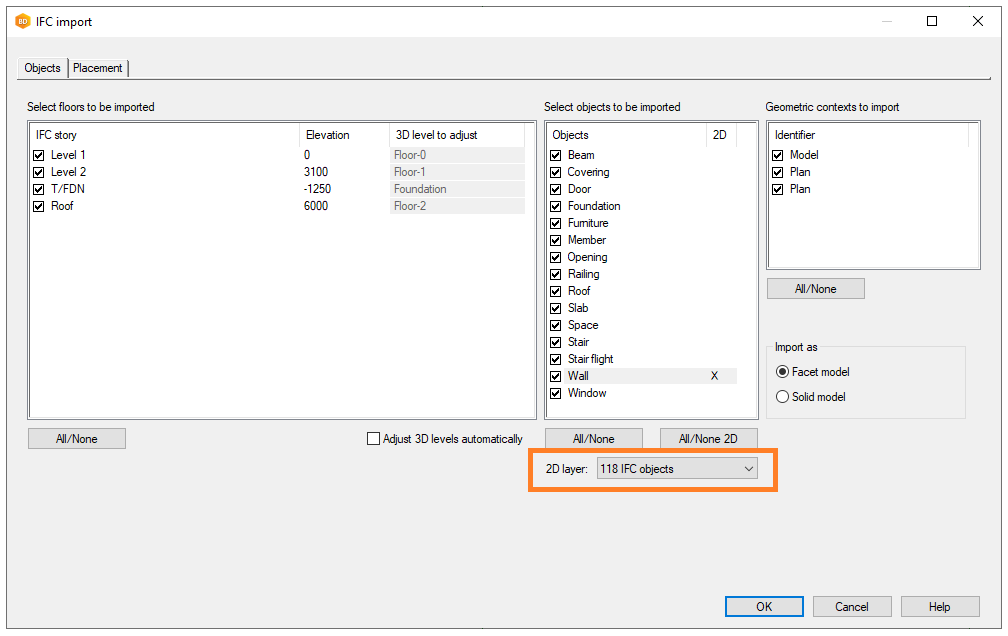
Task: Click the IFC import app icon in title bar
Action: click(23, 21)
